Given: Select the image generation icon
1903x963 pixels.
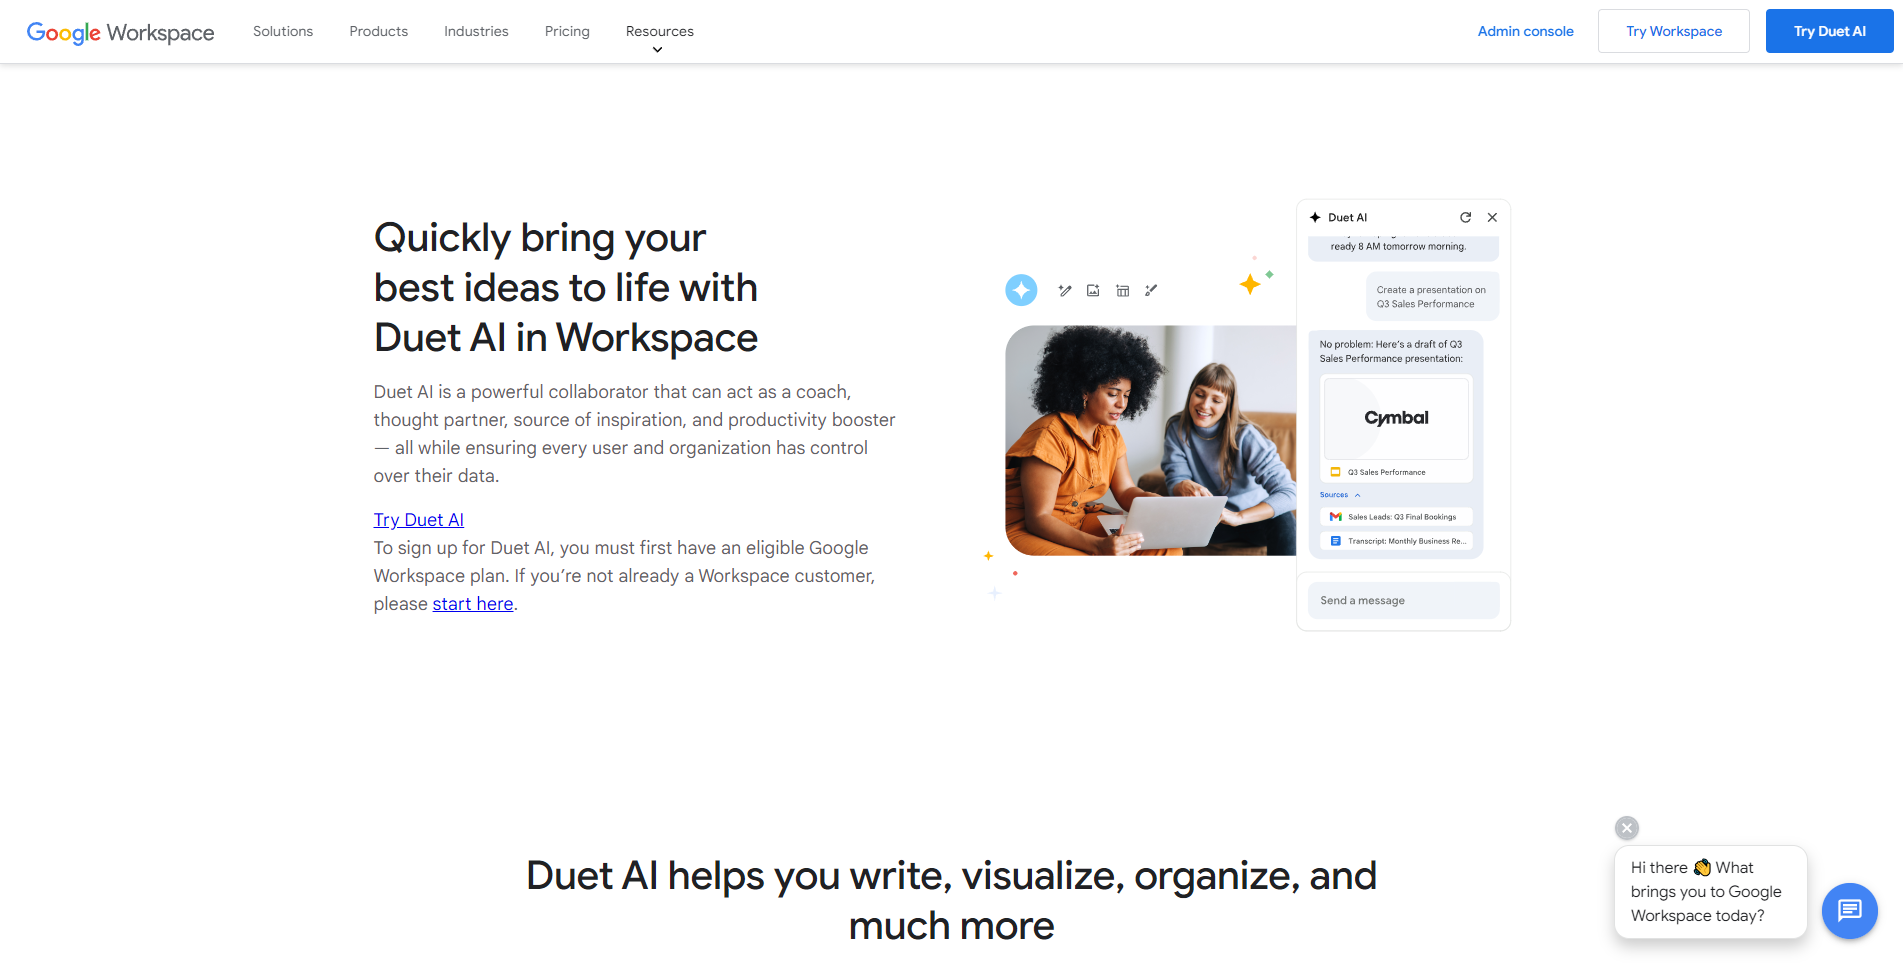Looking at the screenshot, I should point(1093,291).
